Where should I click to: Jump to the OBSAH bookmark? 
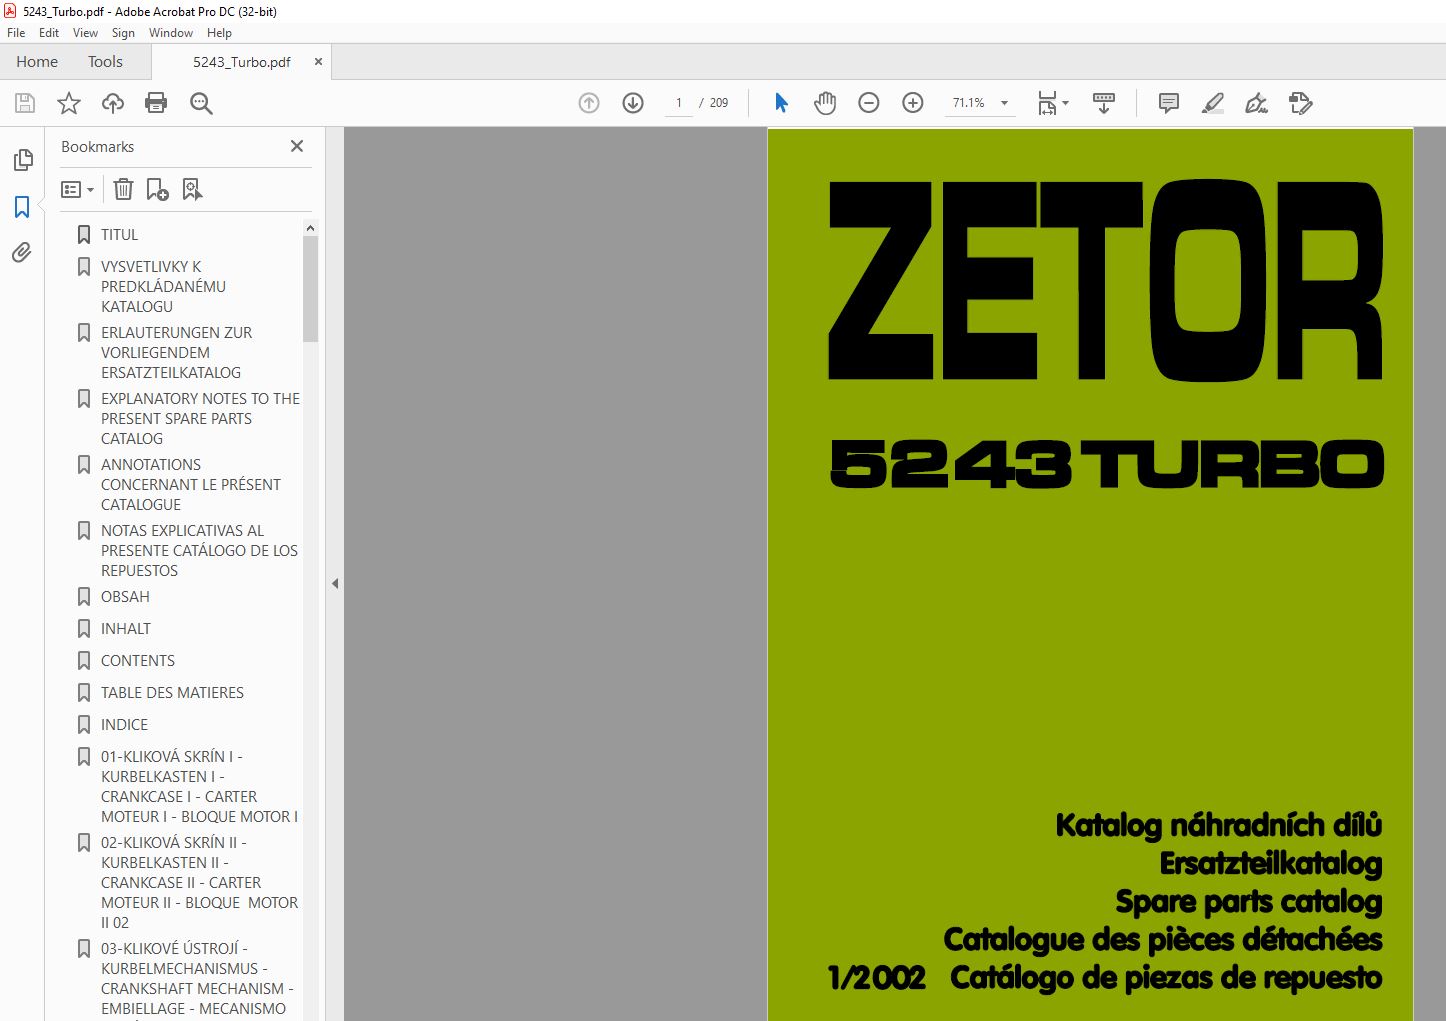tap(125, 596)
